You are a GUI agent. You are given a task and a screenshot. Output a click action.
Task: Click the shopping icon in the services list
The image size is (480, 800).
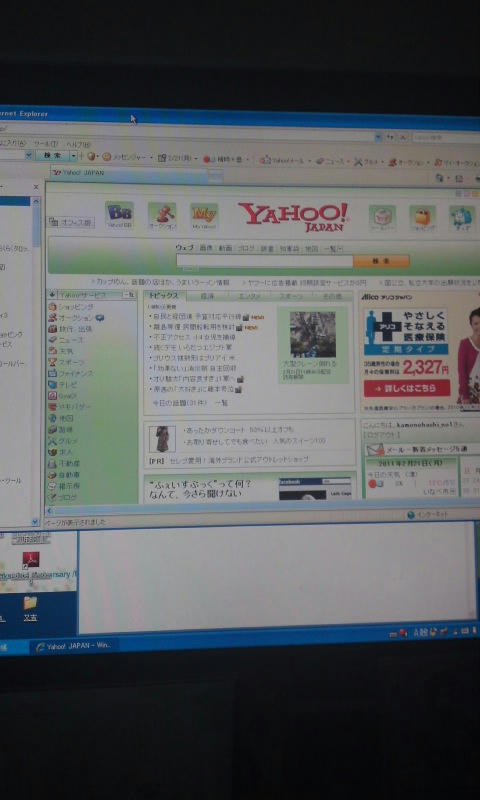pos(52,307)
